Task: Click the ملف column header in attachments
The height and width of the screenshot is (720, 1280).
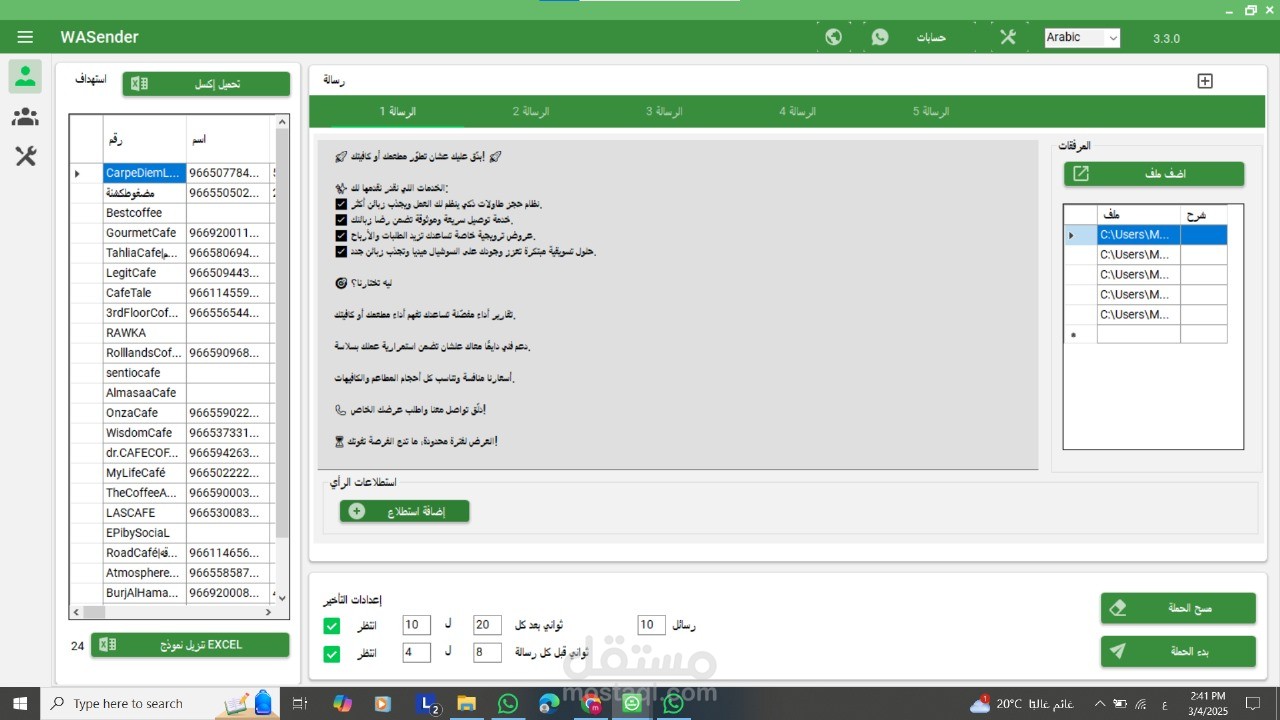Action: point(1138,215)
